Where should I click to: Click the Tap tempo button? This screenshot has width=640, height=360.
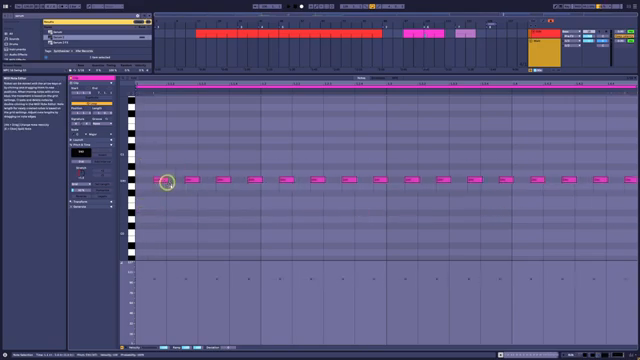pos(19,7)
